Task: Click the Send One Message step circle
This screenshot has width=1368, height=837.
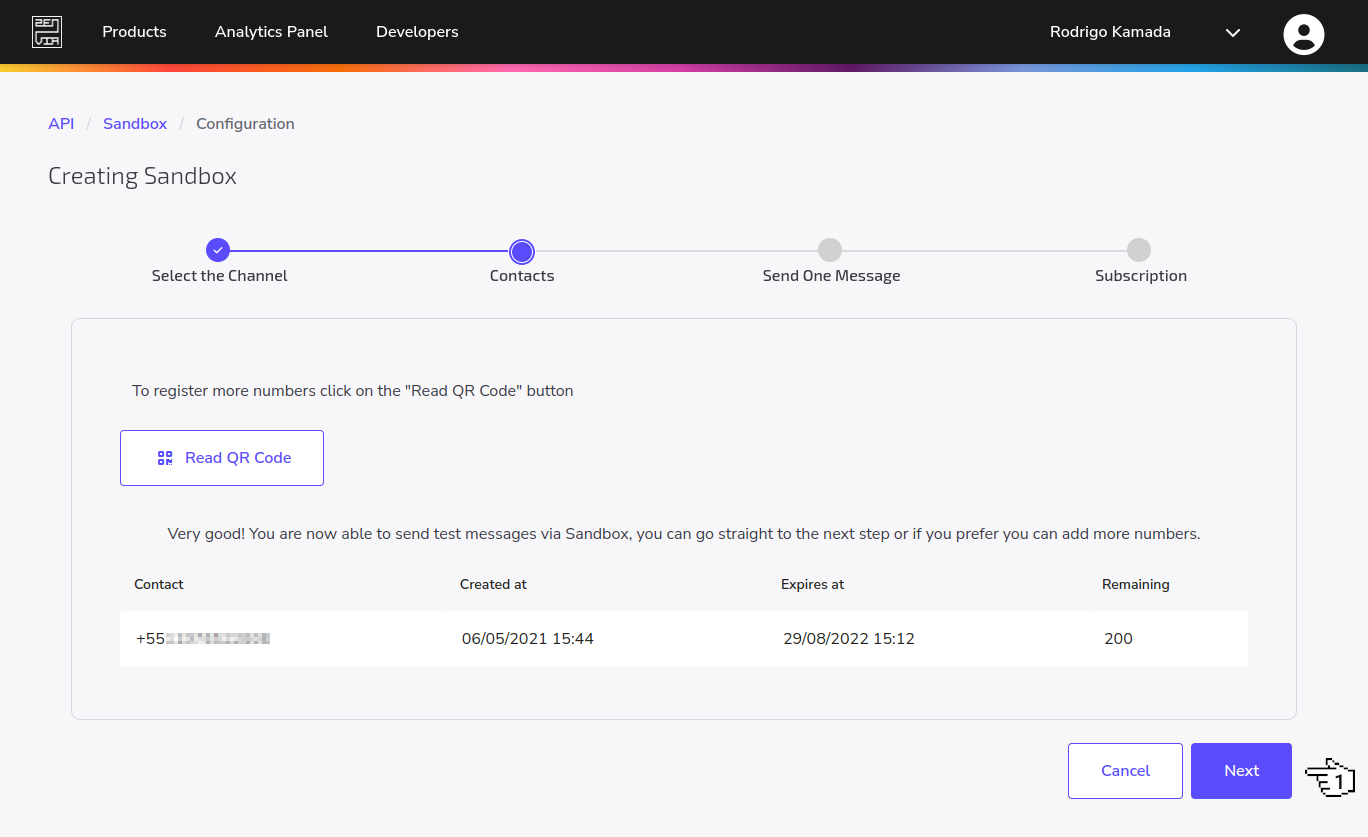Action: coord(830,251)
